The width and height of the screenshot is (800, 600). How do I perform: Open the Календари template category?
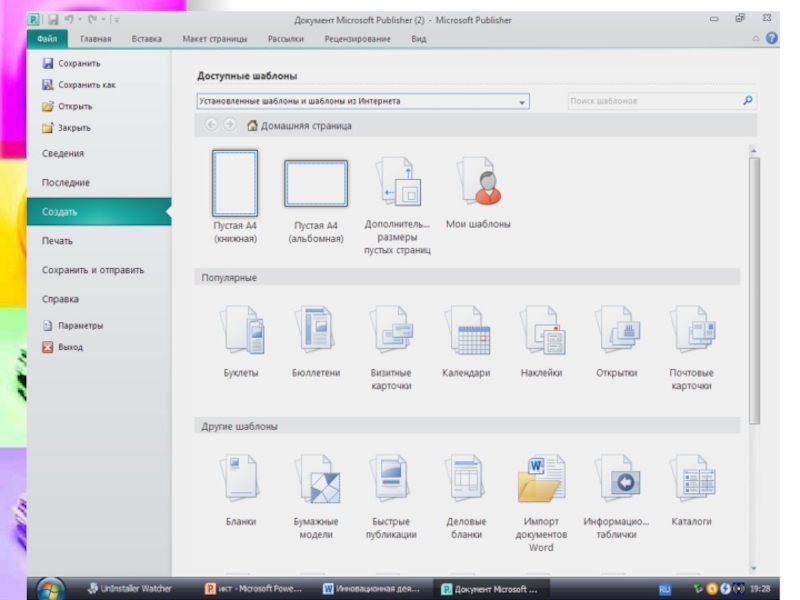(x=466, y=331)
